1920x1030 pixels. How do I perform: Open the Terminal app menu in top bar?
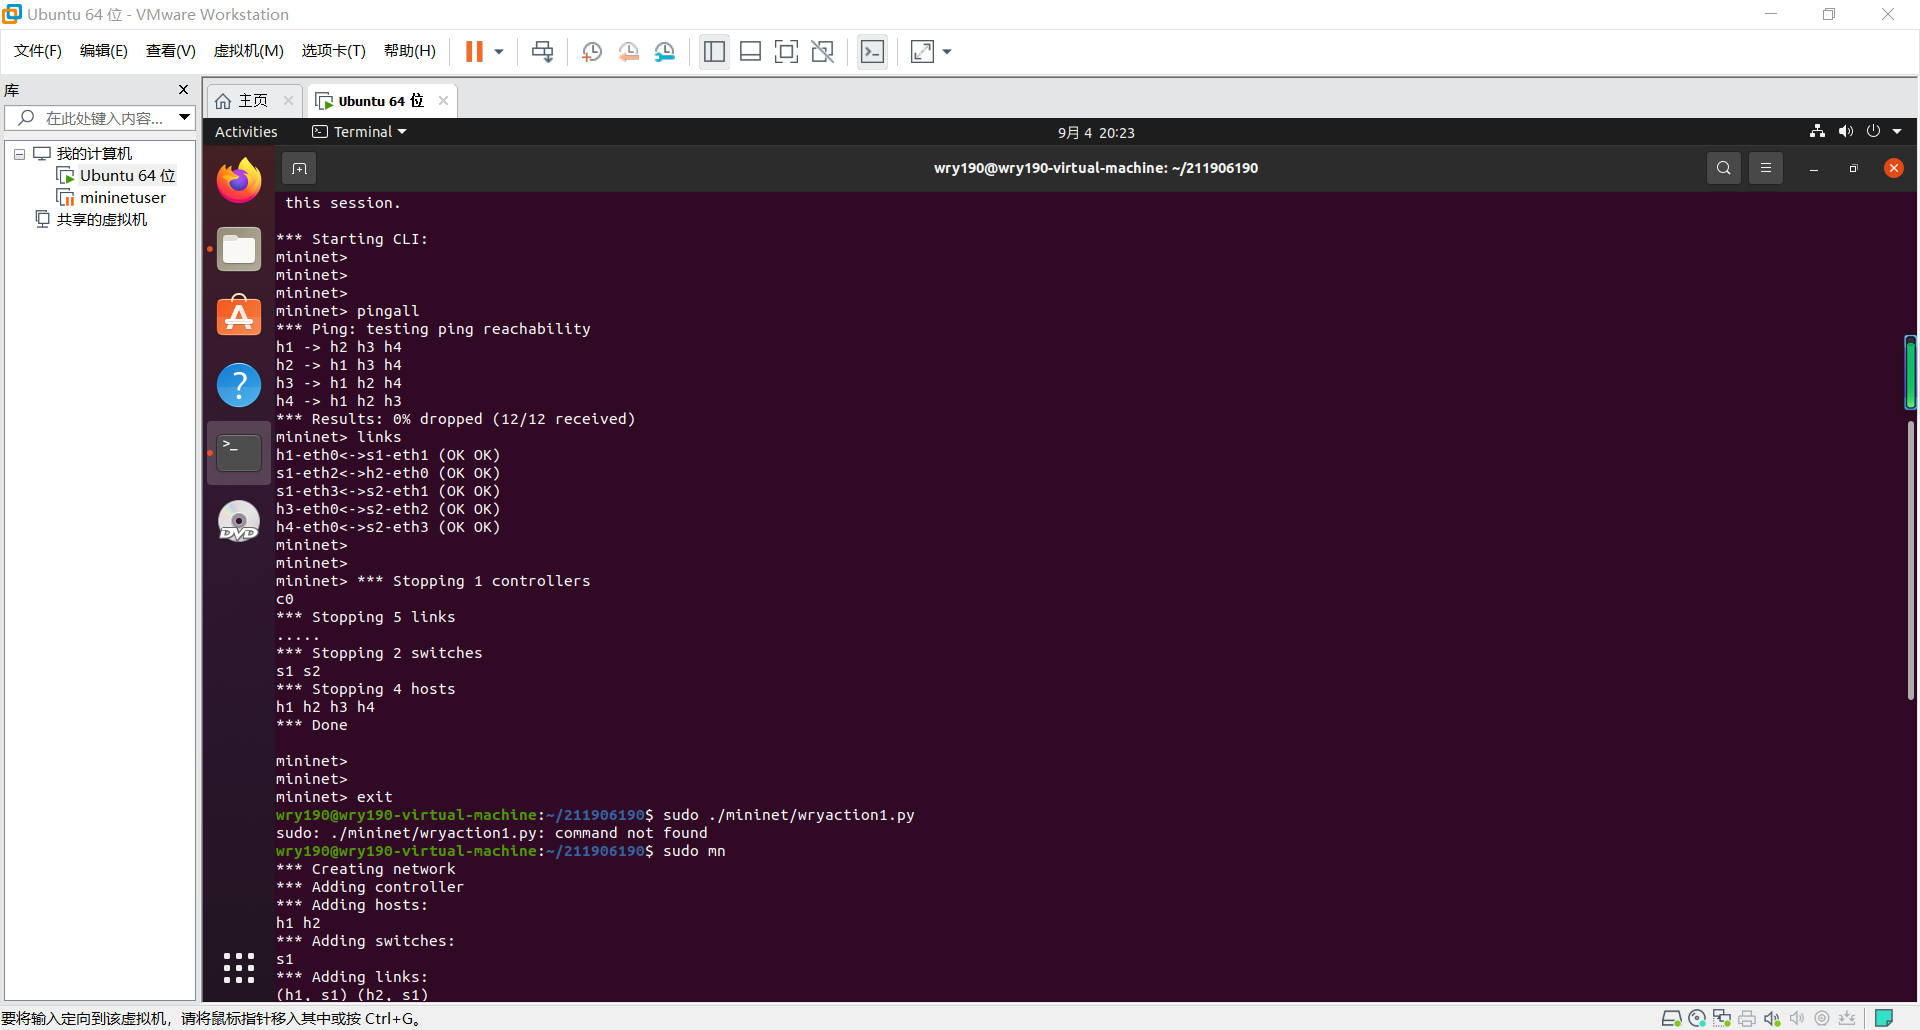point(359,132)
